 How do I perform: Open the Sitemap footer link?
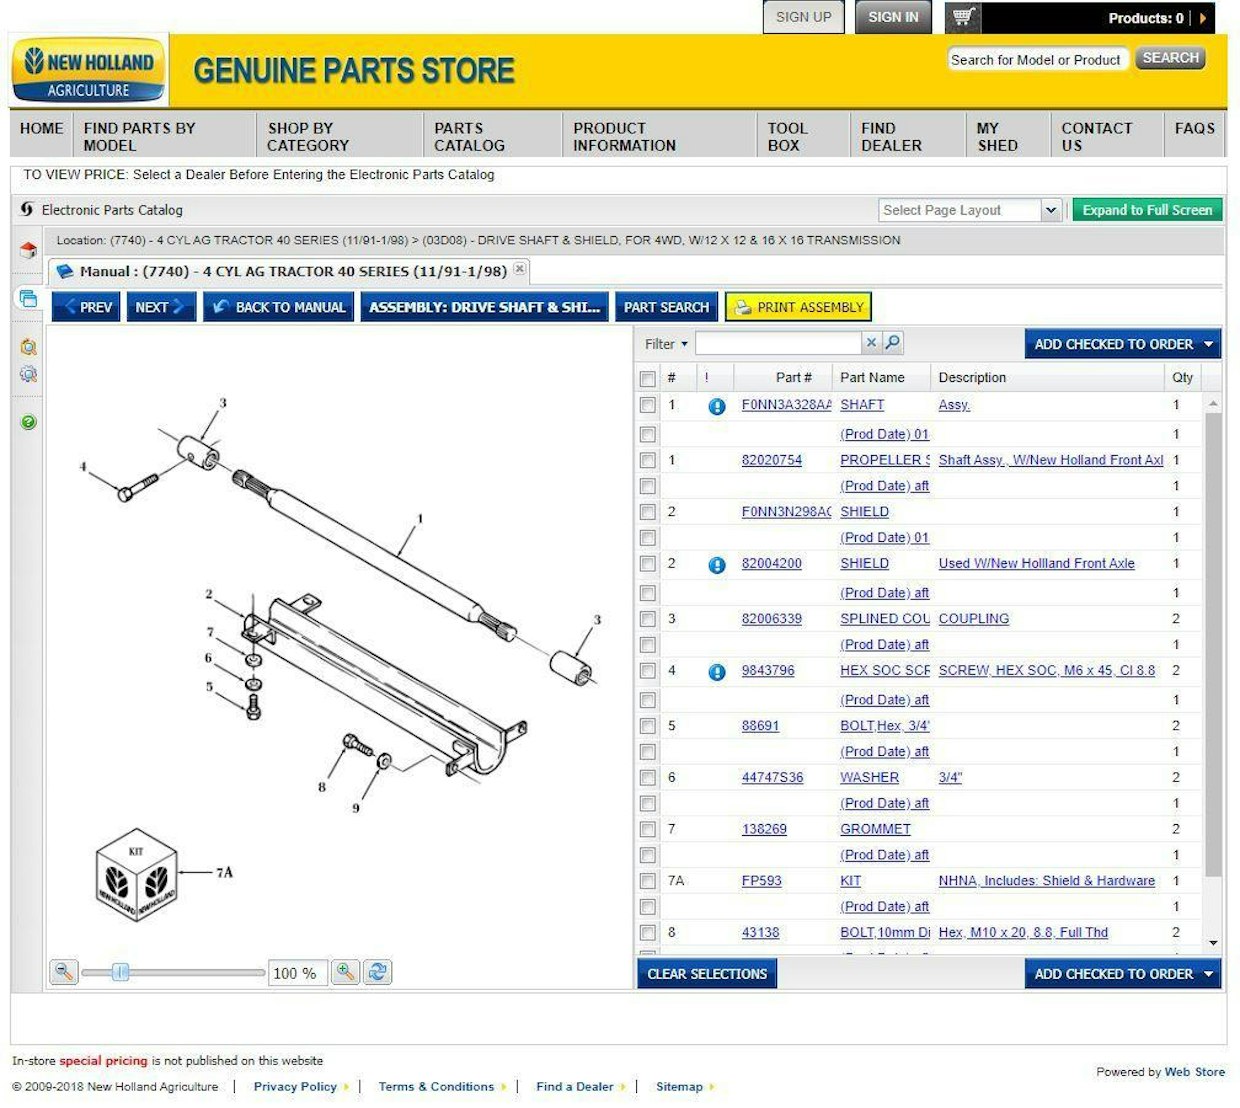(x=679, y=1087)
